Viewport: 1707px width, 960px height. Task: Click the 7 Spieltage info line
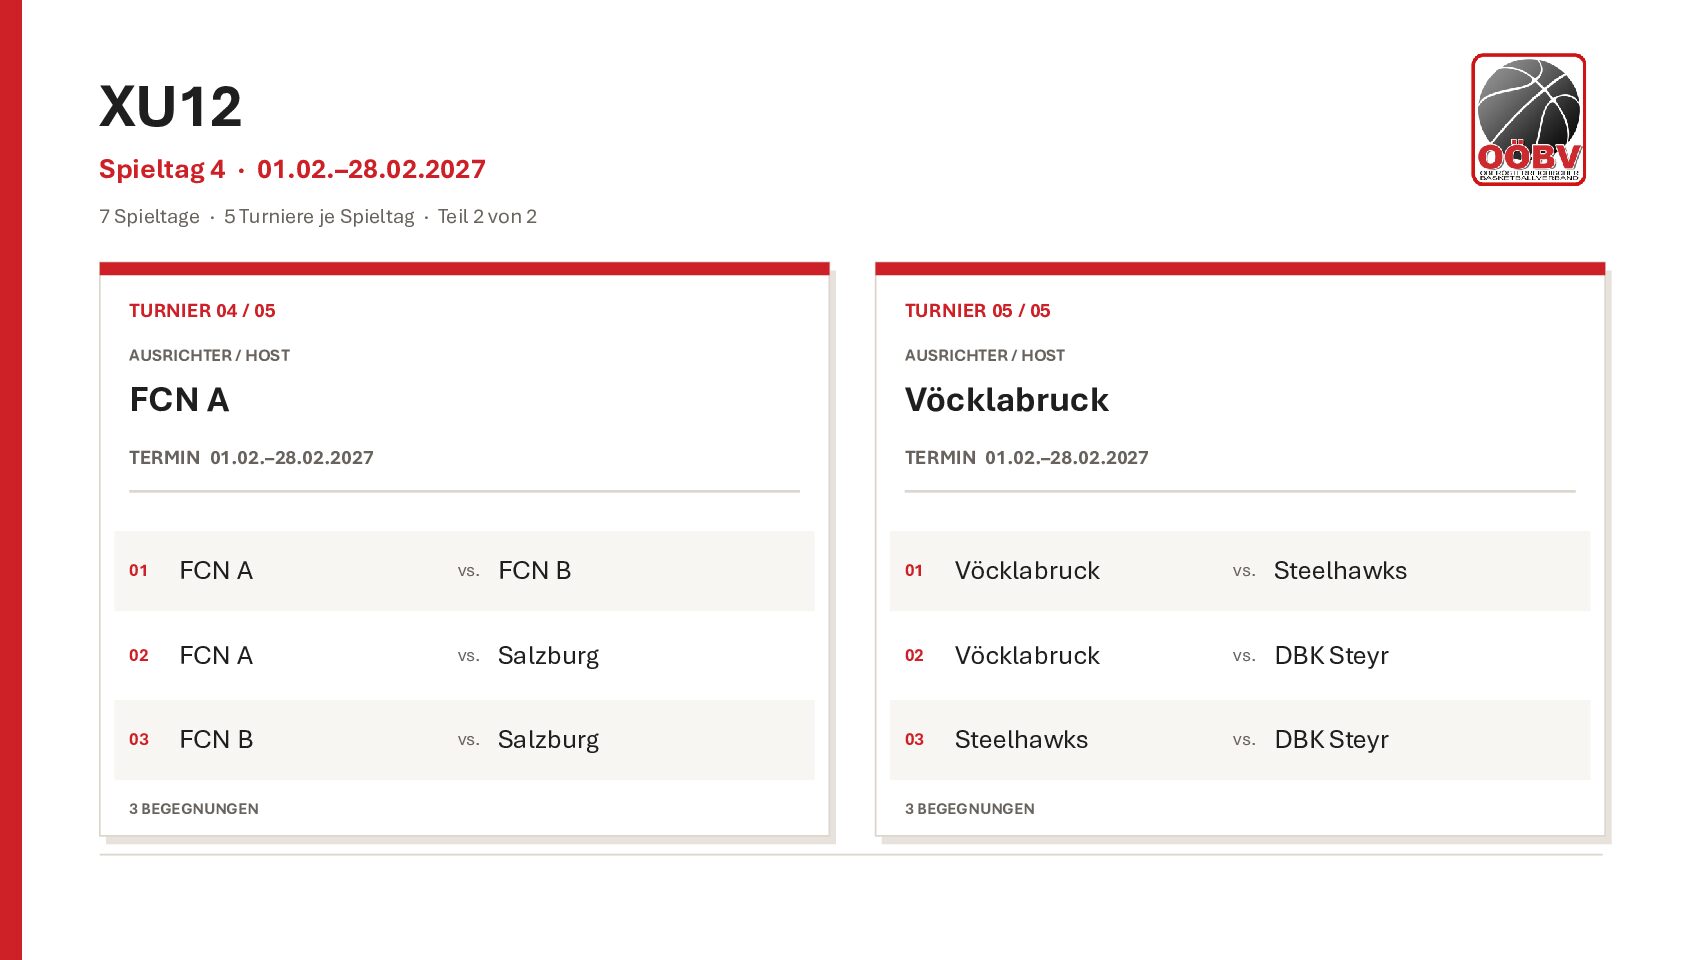coord(149,217)
